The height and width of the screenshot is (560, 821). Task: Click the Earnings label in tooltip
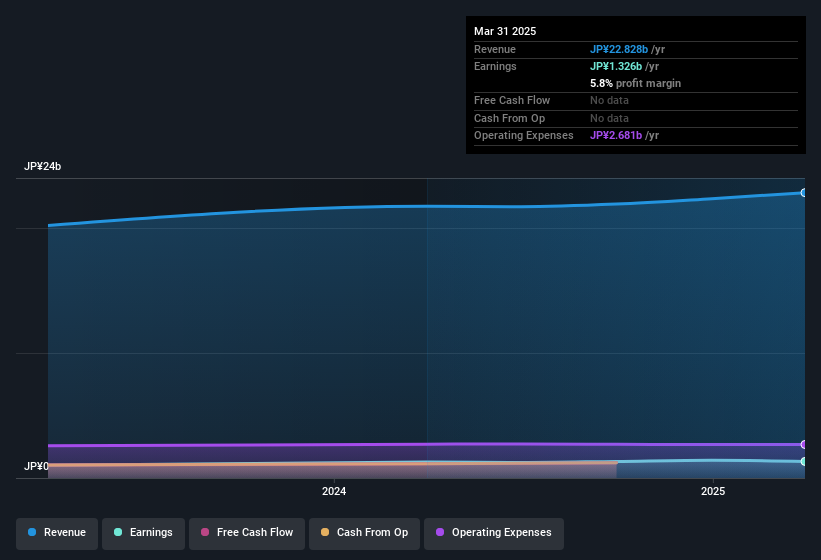pos(495,66)
